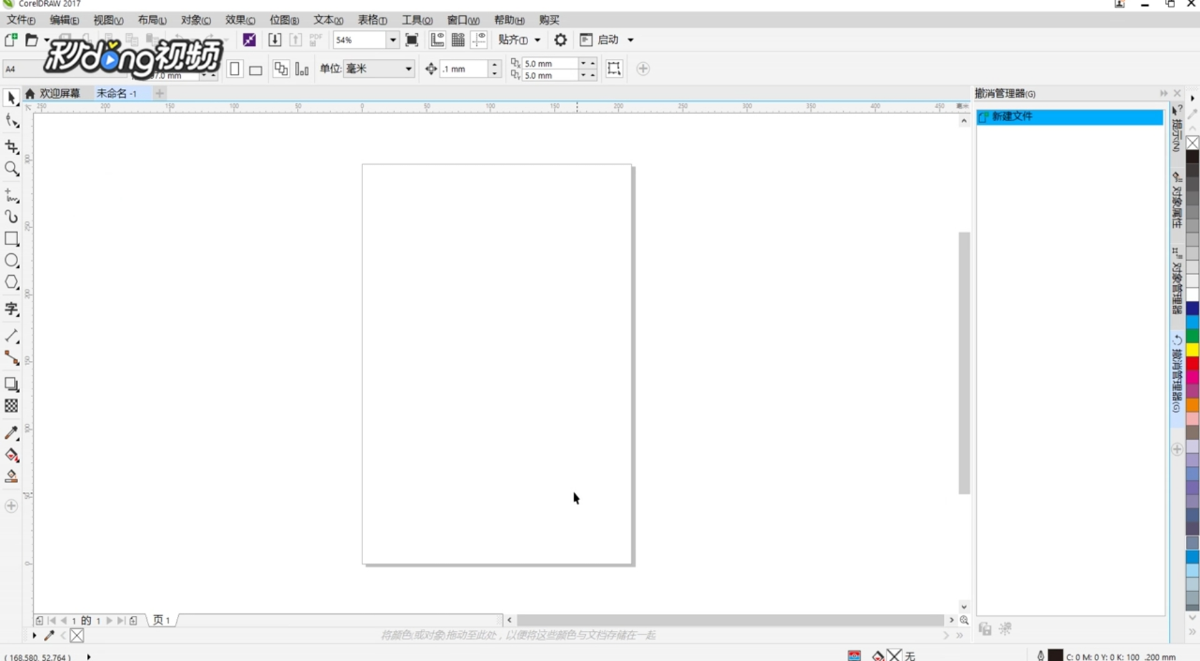Open the 对象 menu
The height and width of the screenshot is (661, 1200).
[196, 20]
